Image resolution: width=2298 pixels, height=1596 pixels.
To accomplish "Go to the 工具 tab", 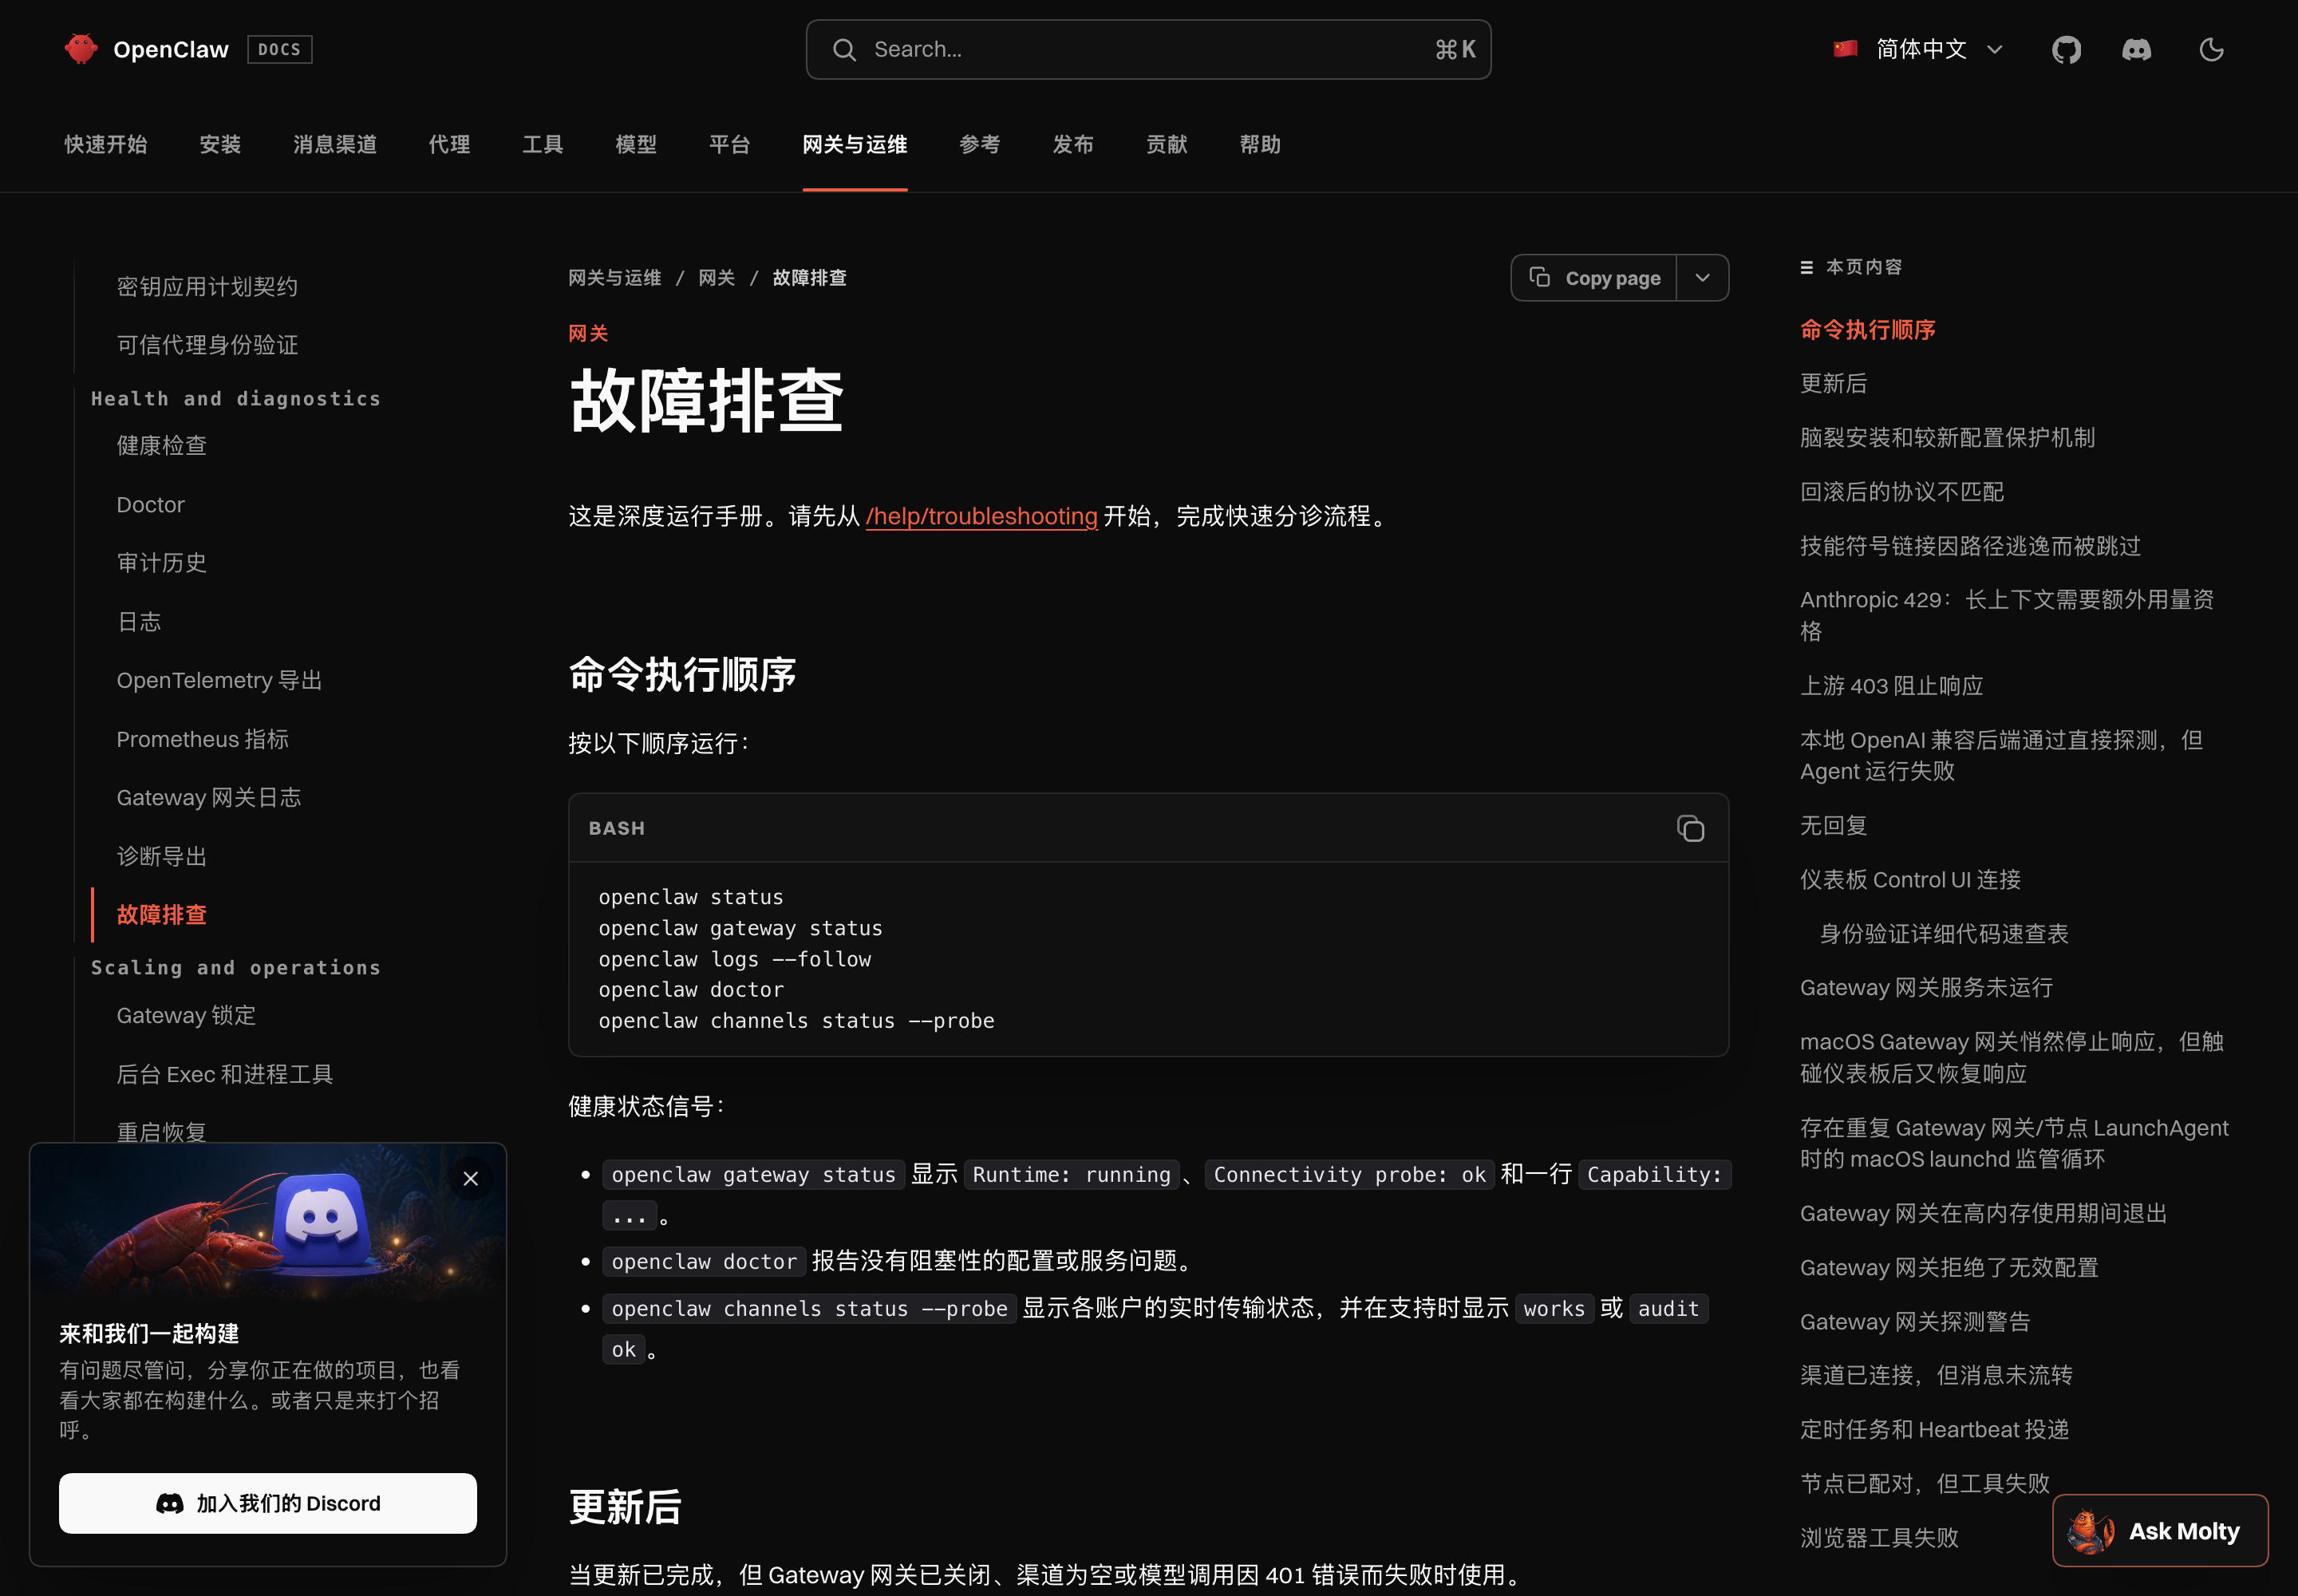I will click(x=543, y=145).
